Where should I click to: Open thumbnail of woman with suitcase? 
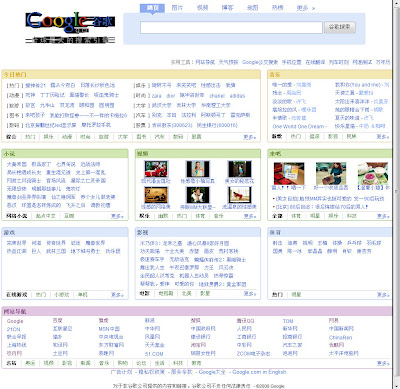point(331,174)
